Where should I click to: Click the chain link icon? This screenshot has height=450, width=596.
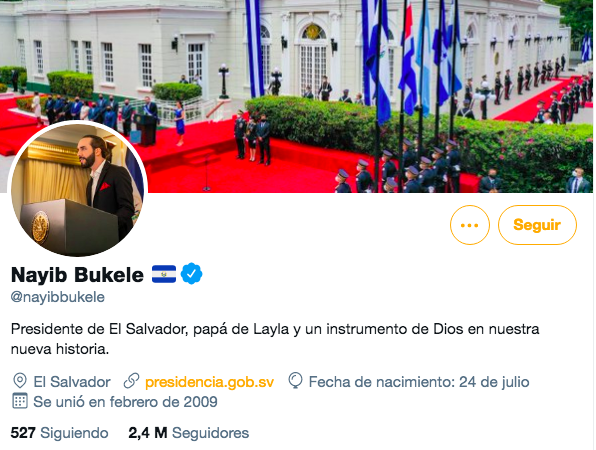tap(132, 381)
